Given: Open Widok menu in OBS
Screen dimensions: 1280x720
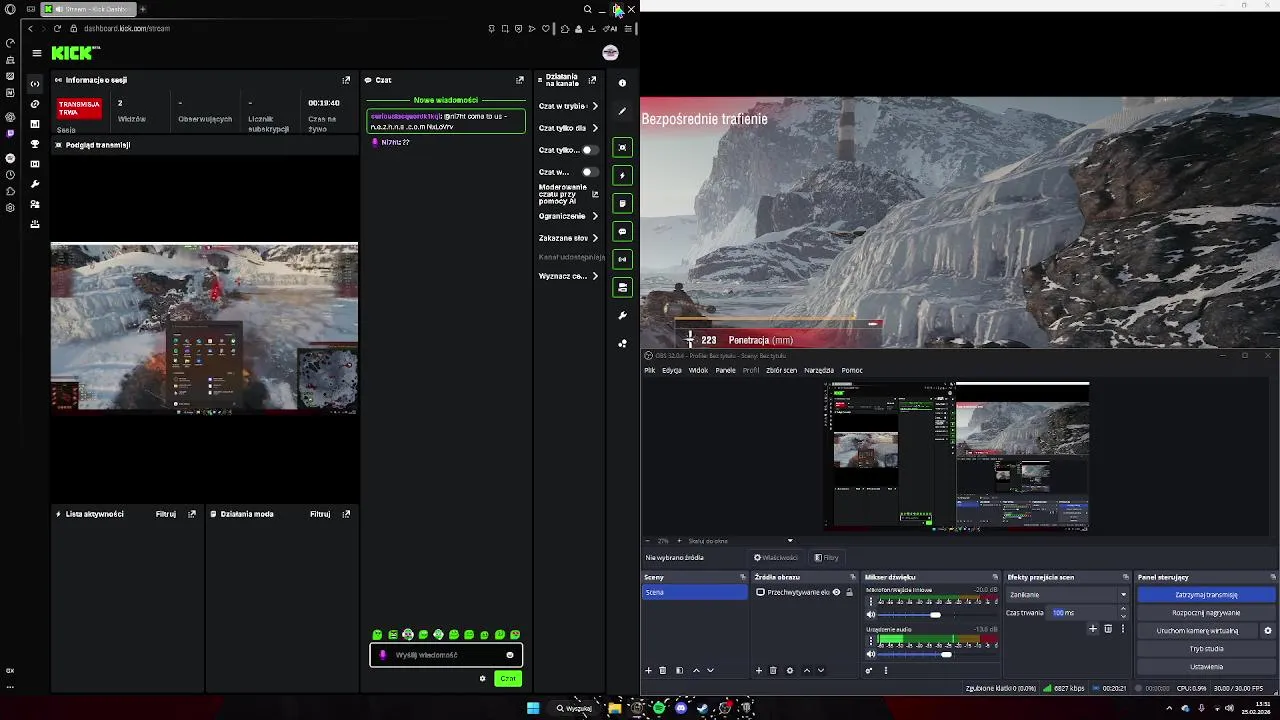Looking at the screenshot, I should tap(698, 370).
